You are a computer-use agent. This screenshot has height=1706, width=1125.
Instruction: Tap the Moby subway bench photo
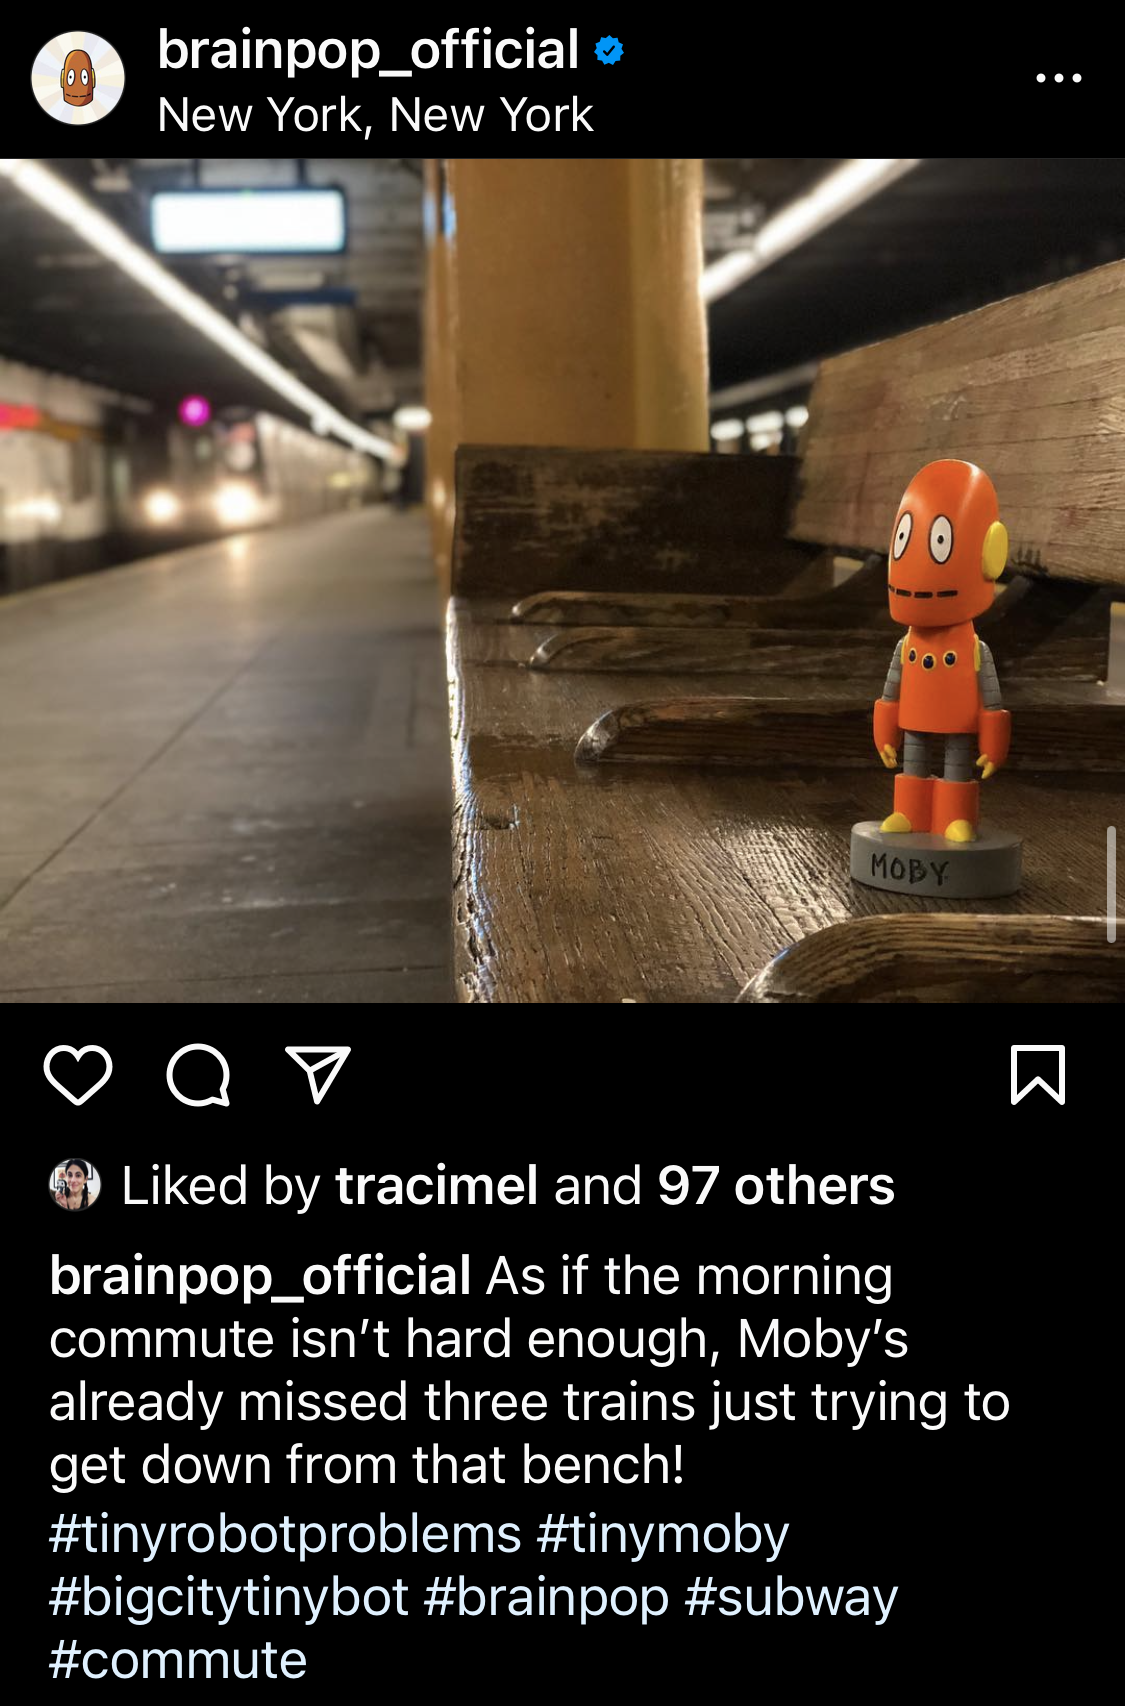click(x=562, y=580)
